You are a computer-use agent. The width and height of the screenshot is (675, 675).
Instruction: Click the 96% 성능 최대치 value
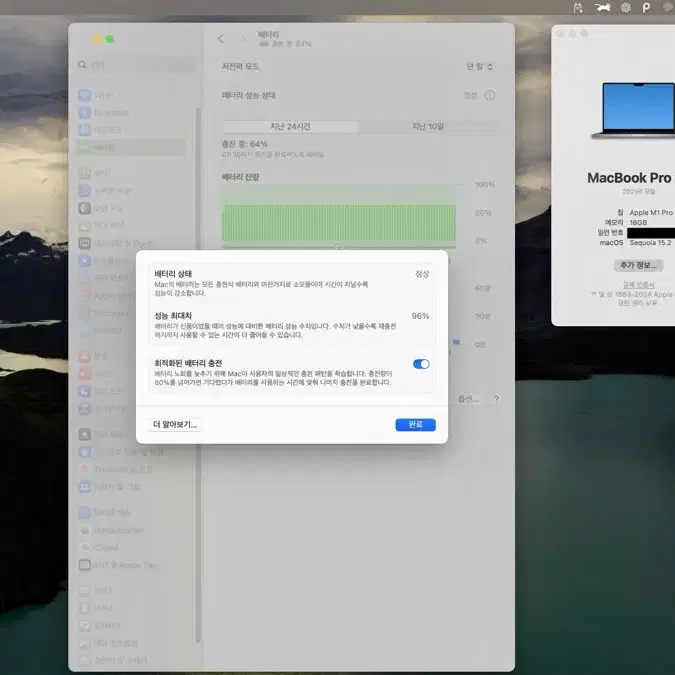pyautogui.click(x=420, y=316)
